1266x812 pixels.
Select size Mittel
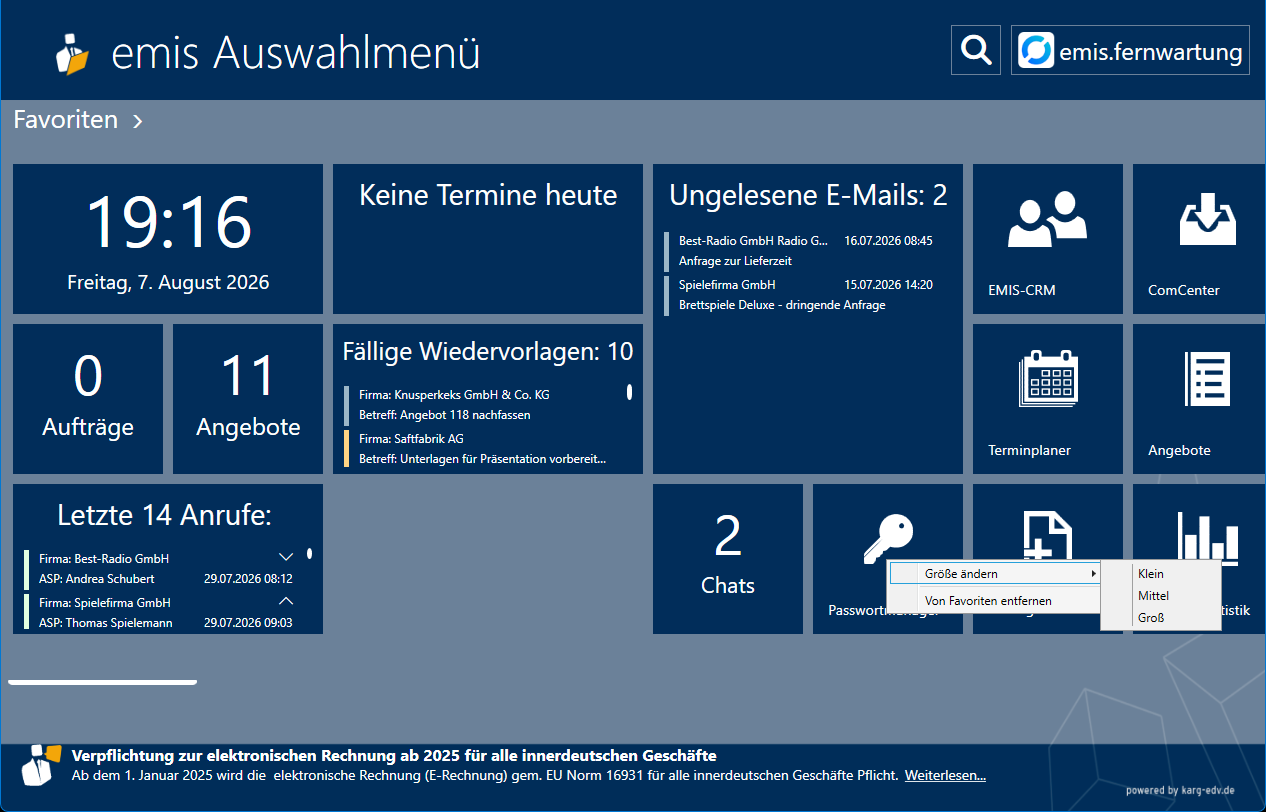click(1161, 596)
